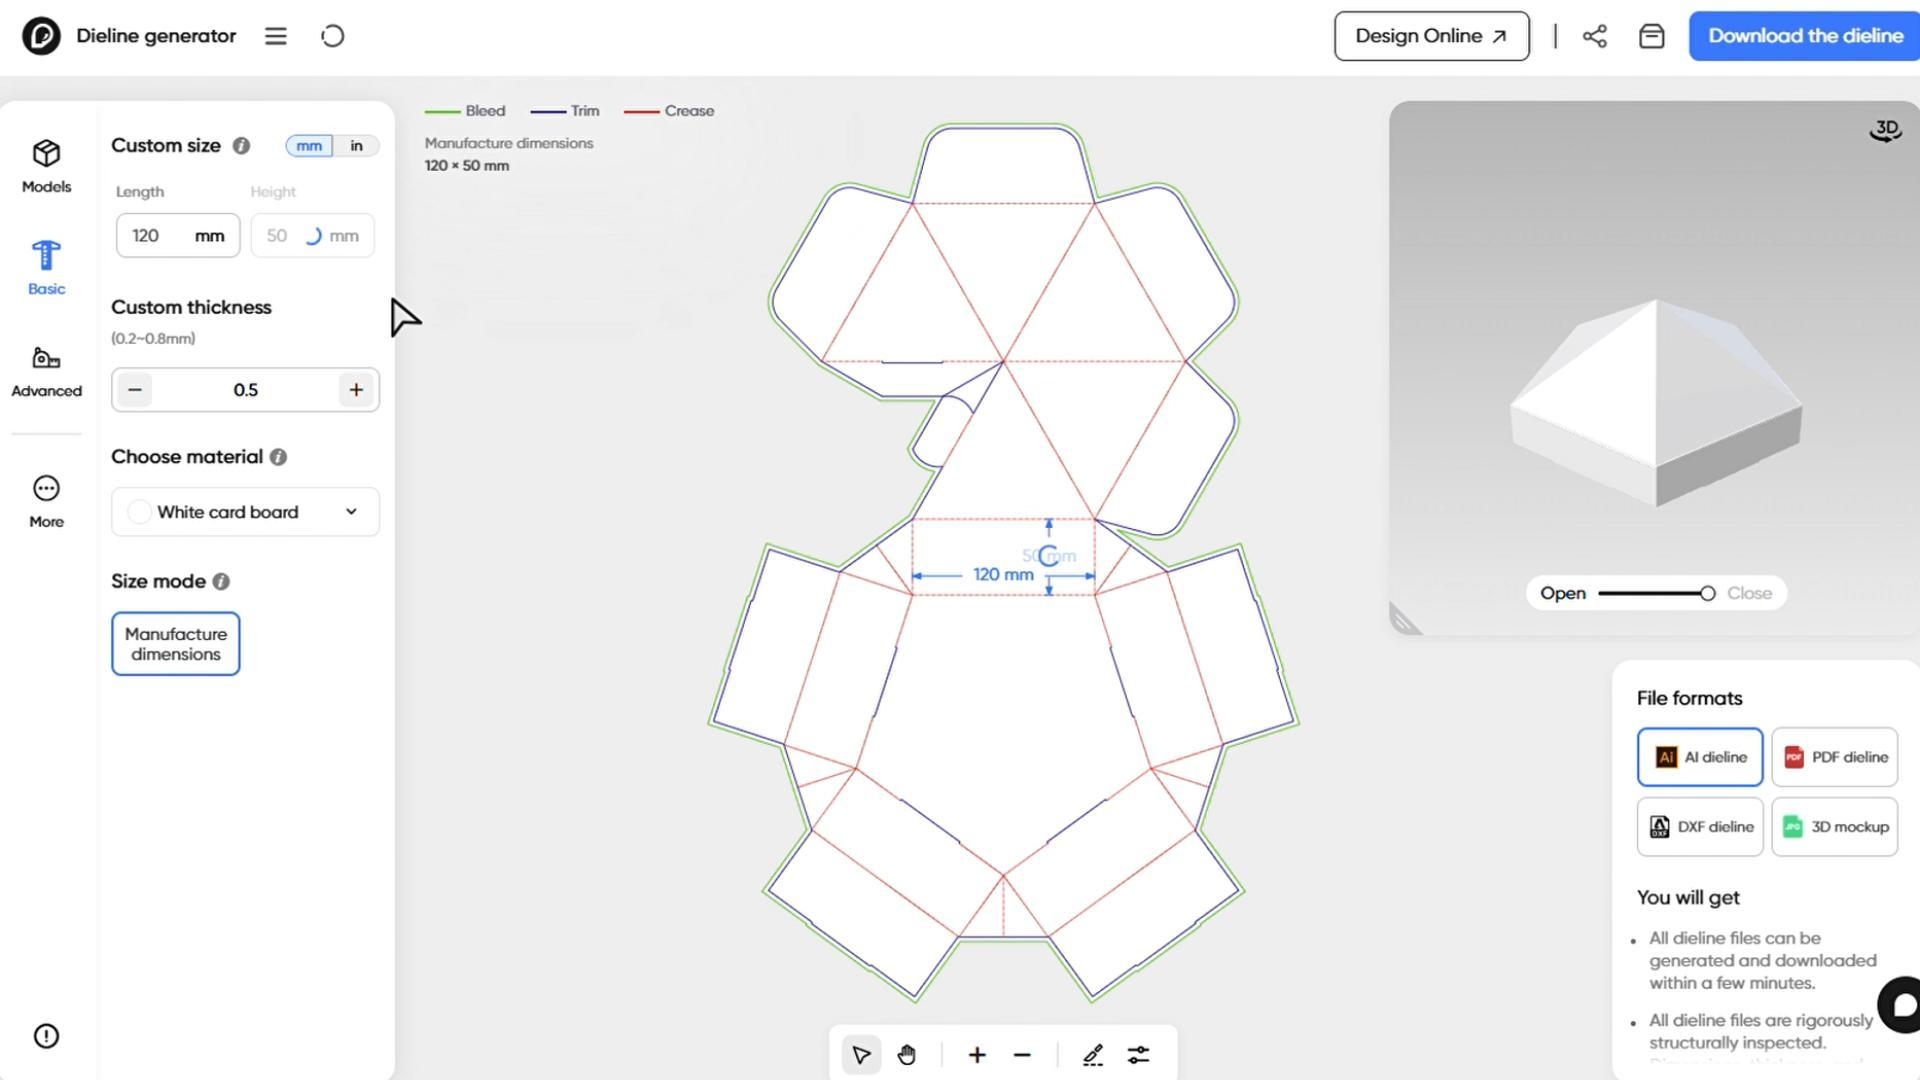Decrease thickness with the minus stepper
The width and height of the screenshot is (1920, 1080).
135,390
